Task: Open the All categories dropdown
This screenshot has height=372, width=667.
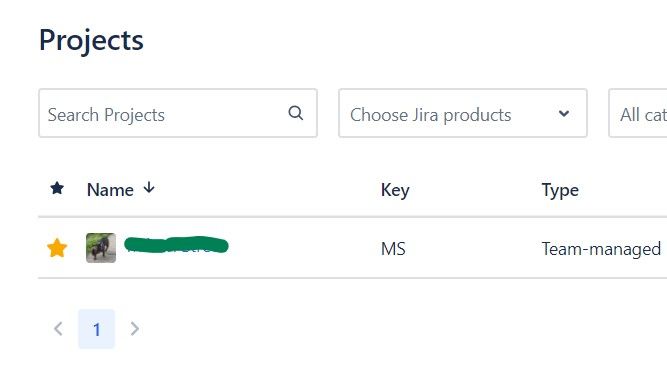Action: (638, 113)
